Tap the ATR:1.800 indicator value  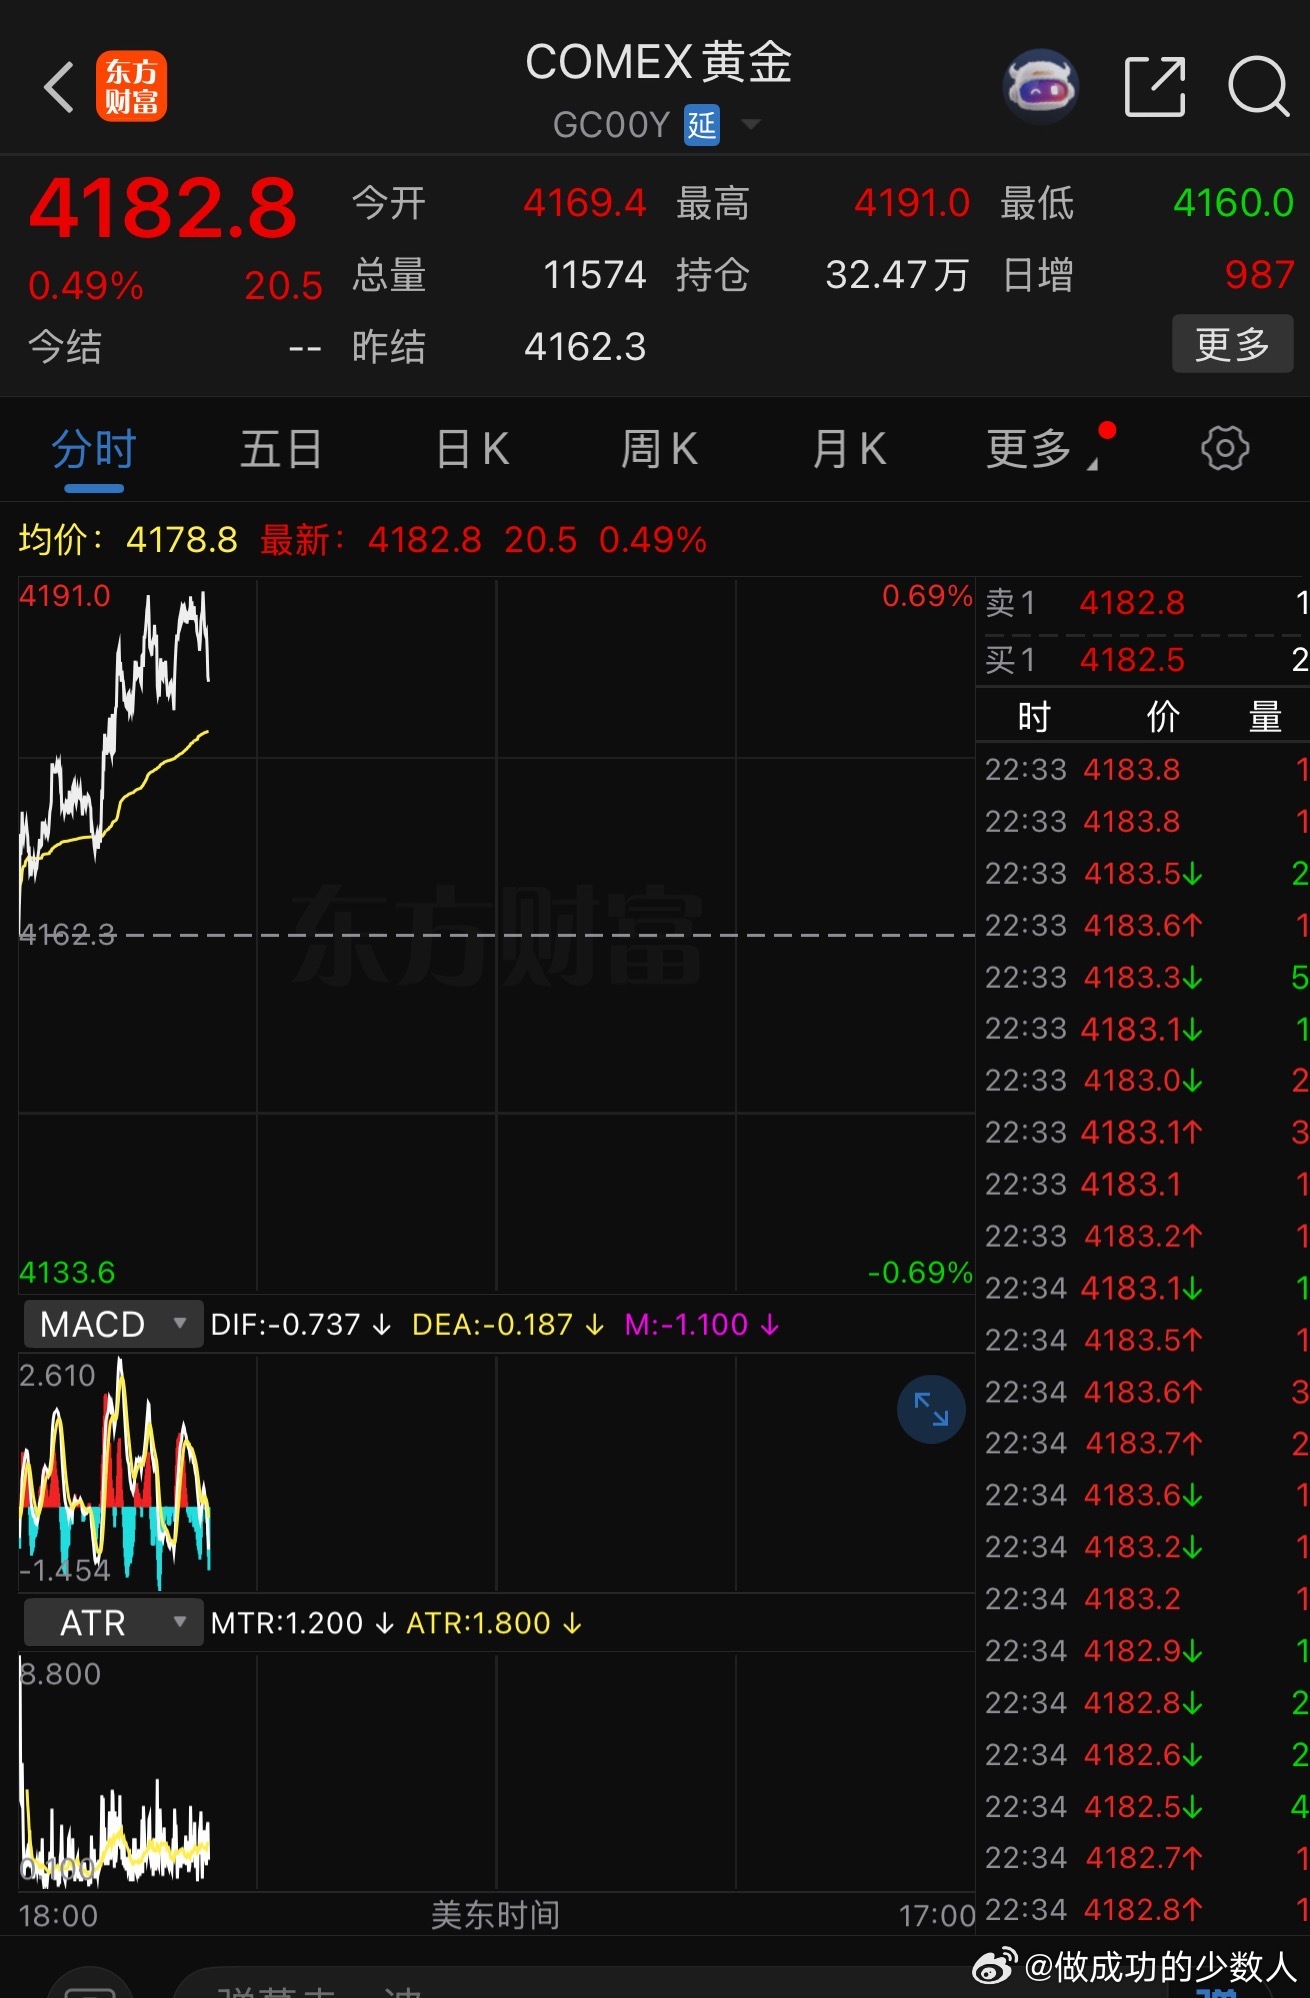coord(493,1622)
